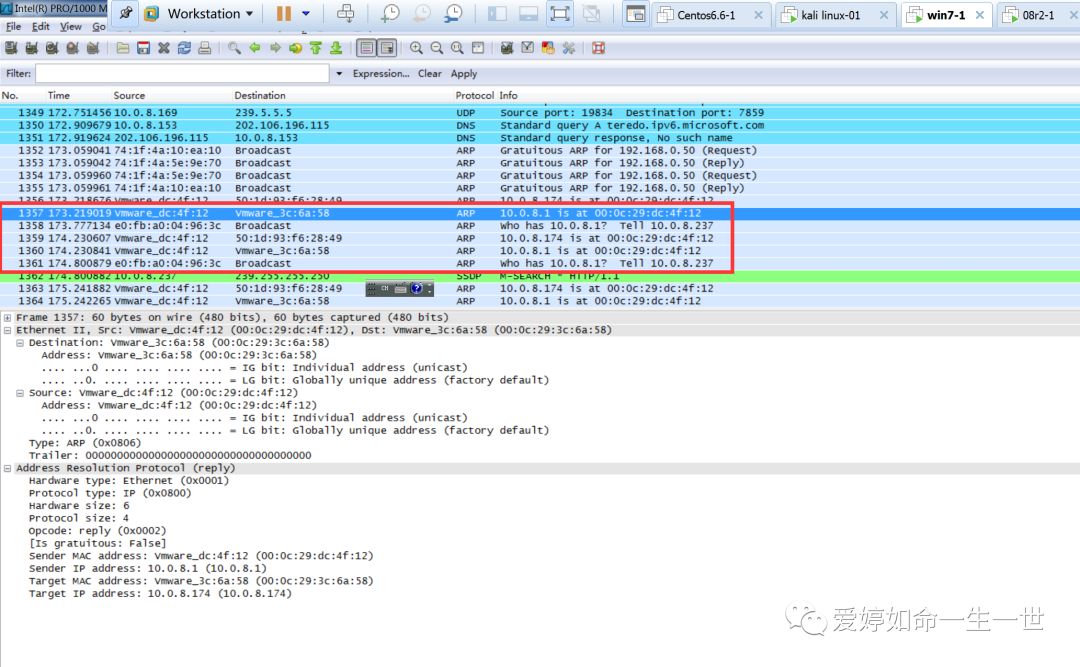Open the filter history dropdown arrow

(339, 73)
